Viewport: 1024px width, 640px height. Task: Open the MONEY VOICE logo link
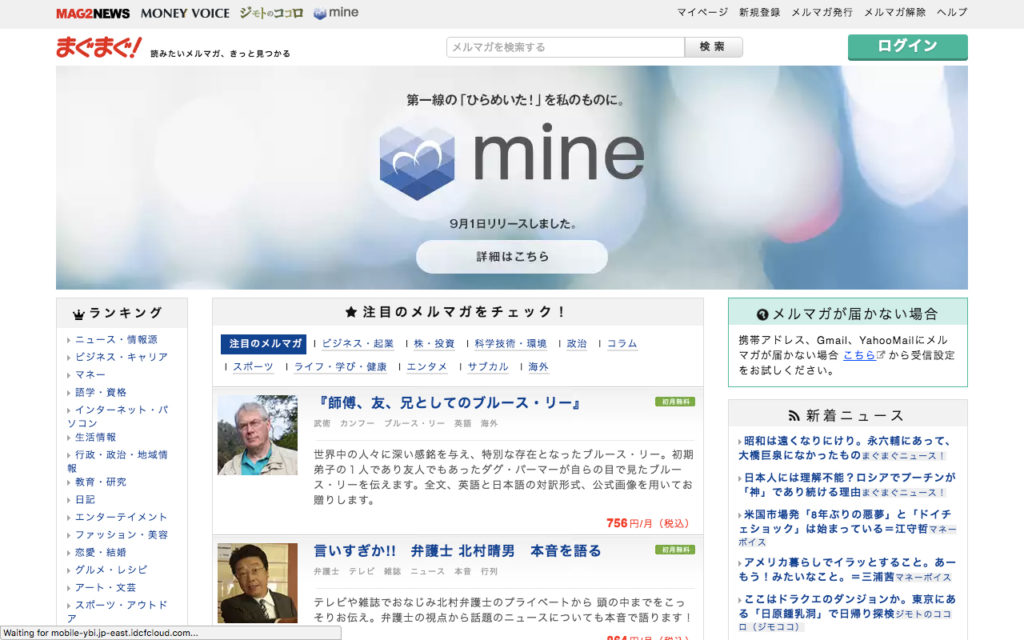[185, 13]
